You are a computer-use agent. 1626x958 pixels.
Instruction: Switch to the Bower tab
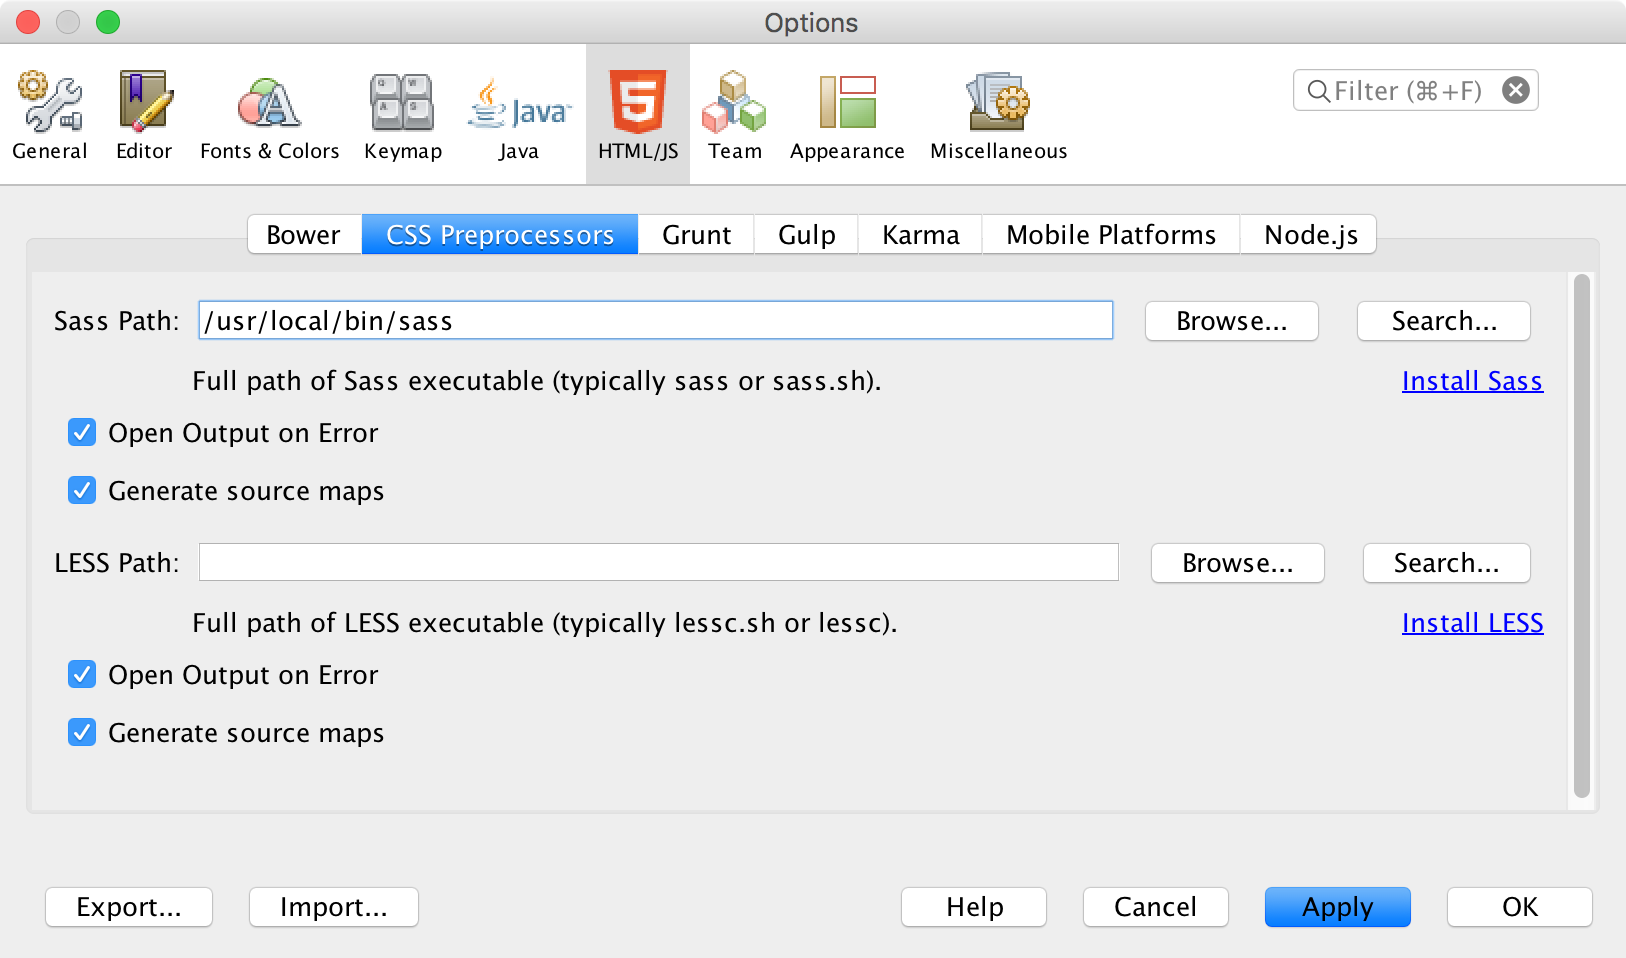pyautogui.click(x=304, y=234)
